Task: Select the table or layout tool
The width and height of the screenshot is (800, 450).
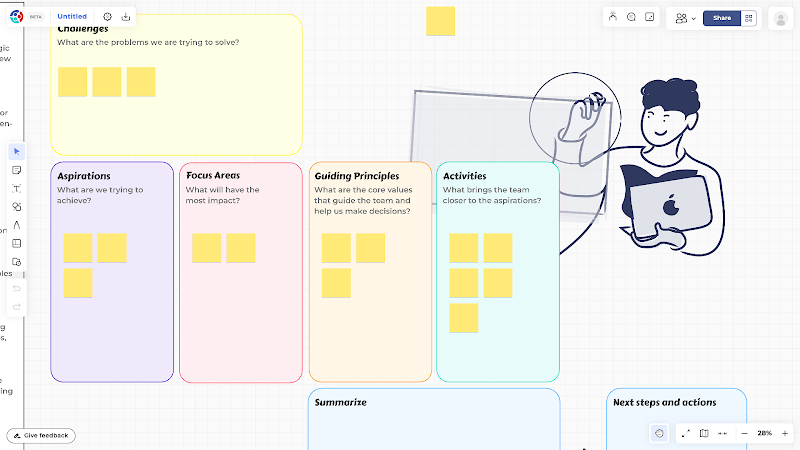Action: [16, 243]
